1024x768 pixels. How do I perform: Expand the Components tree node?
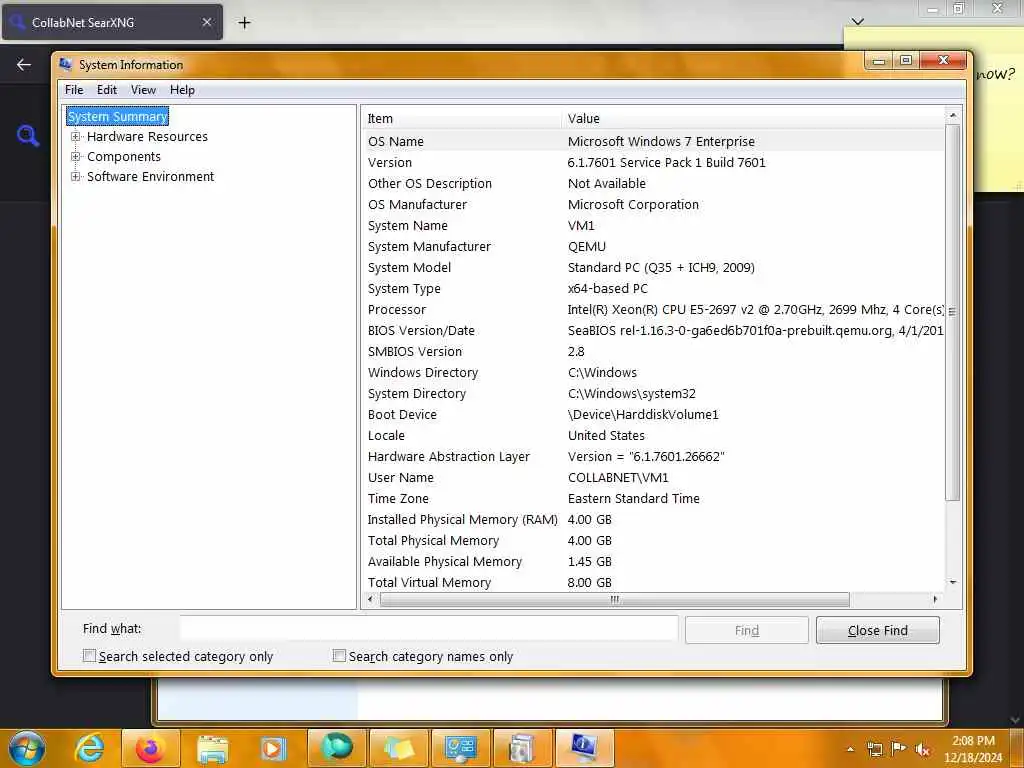tap(76, 157)
